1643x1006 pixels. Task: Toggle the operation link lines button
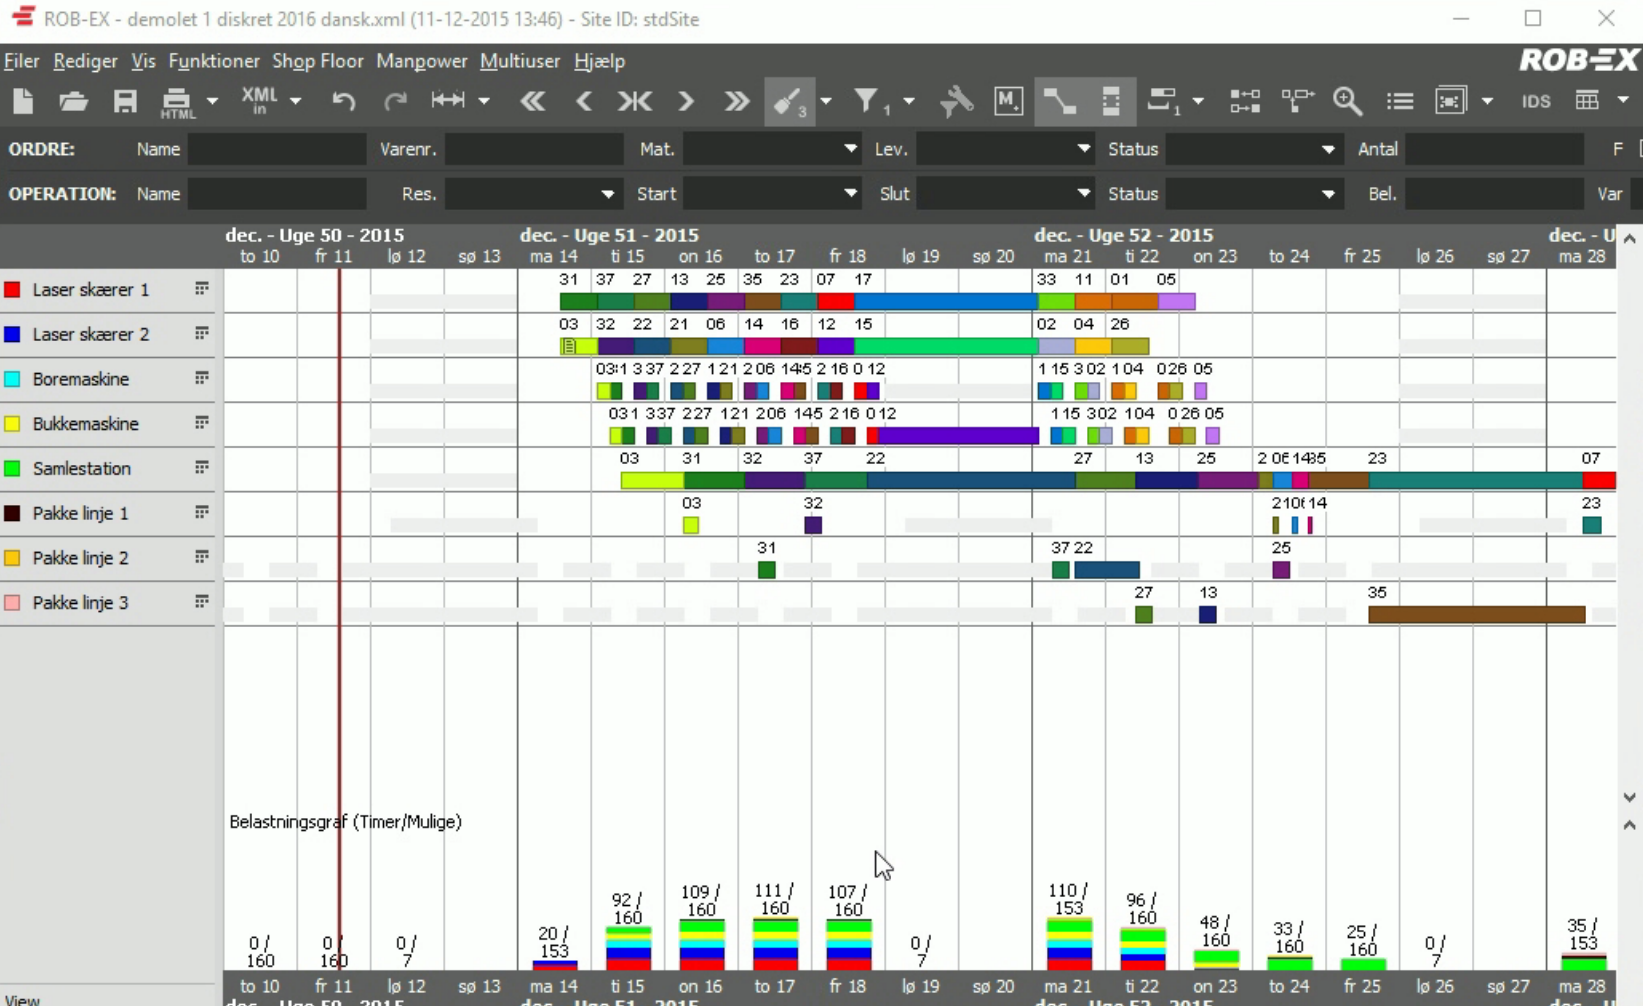[1059, 101]
